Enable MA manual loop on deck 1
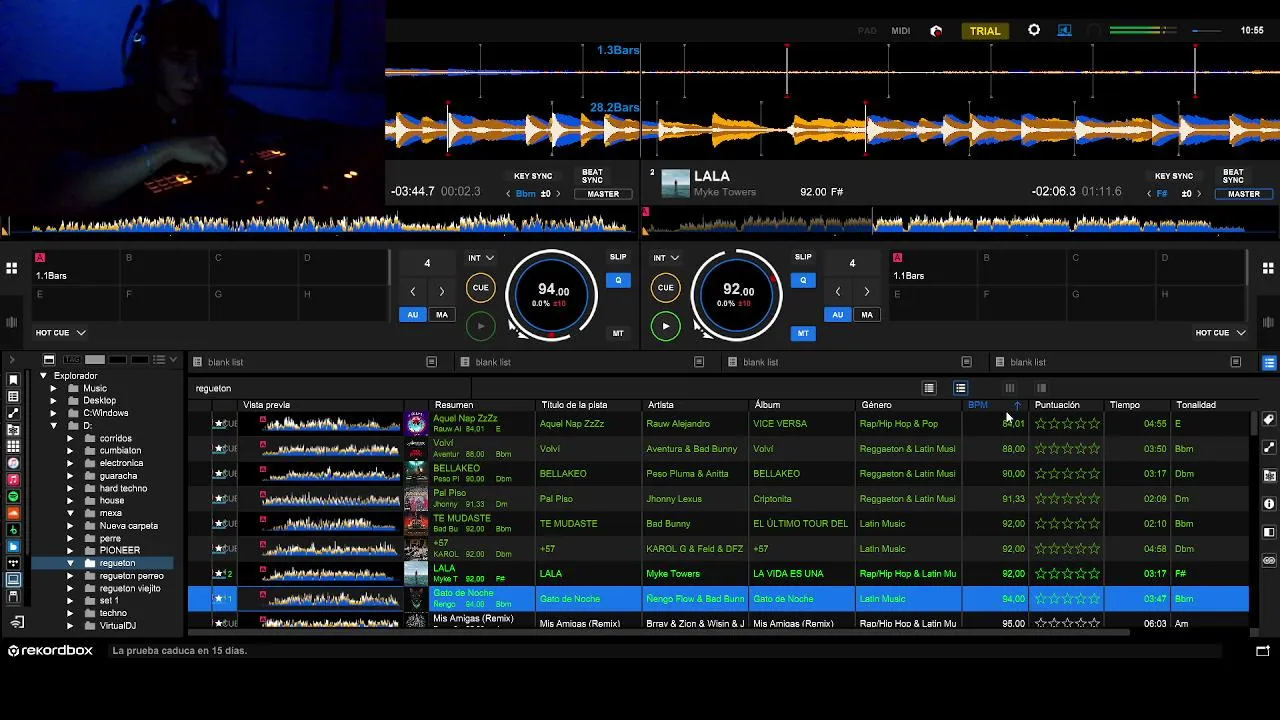 (441, 314)
